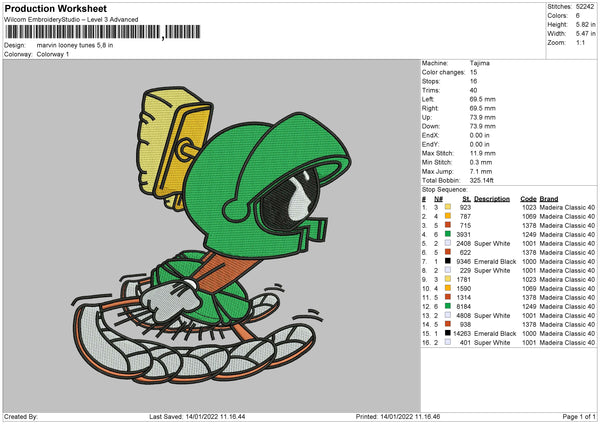The image size is (600, 424).
Task: Select the black swatch in stop row 15
Action: click(448, 333)
